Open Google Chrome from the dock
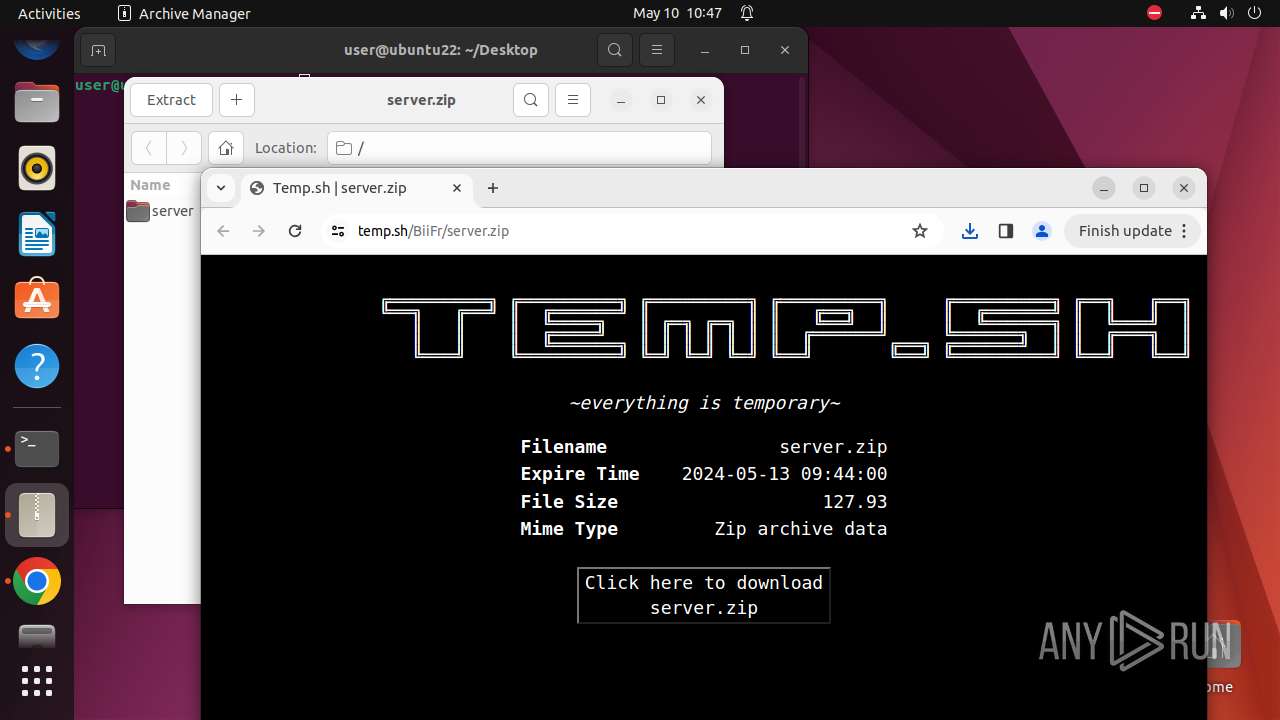 tap(37, 581)
